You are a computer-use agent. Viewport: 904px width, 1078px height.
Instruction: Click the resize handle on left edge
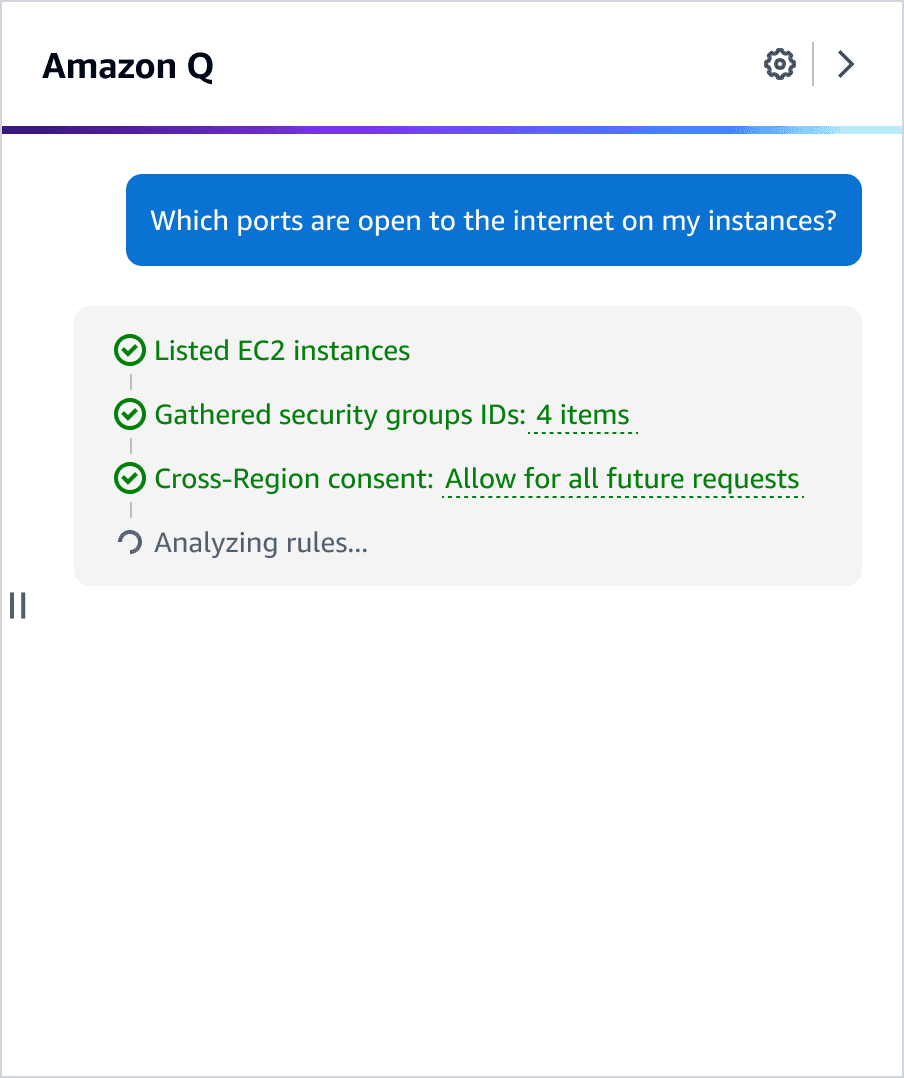(x=18, y=606)
